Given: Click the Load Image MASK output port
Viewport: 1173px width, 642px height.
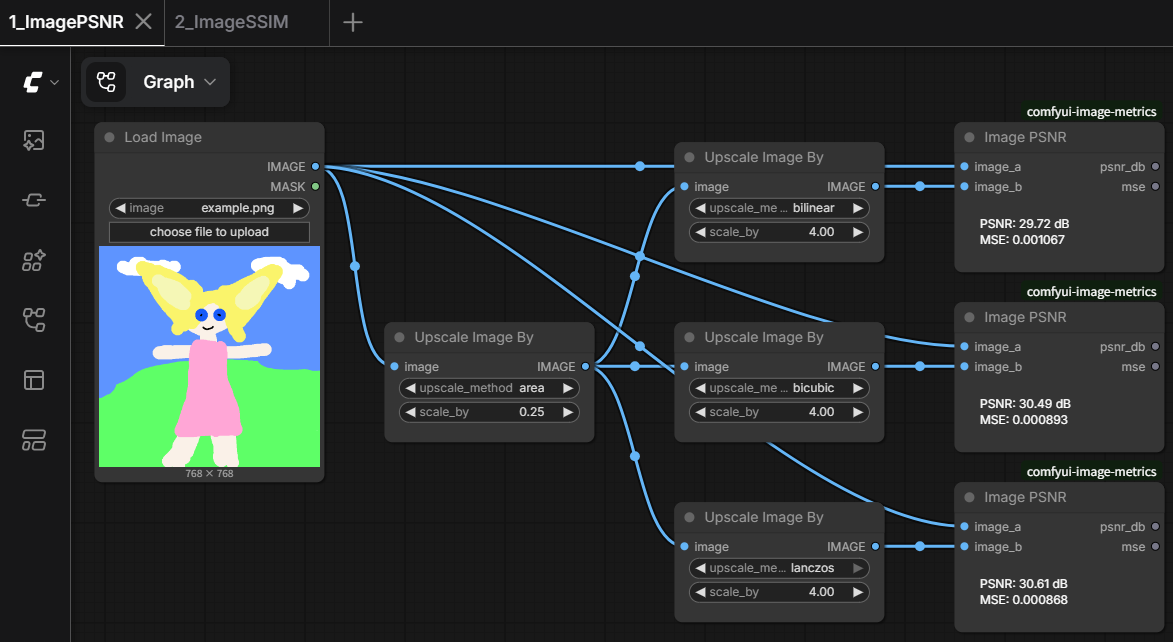Looking at the screenshot, I should [316, 186].
